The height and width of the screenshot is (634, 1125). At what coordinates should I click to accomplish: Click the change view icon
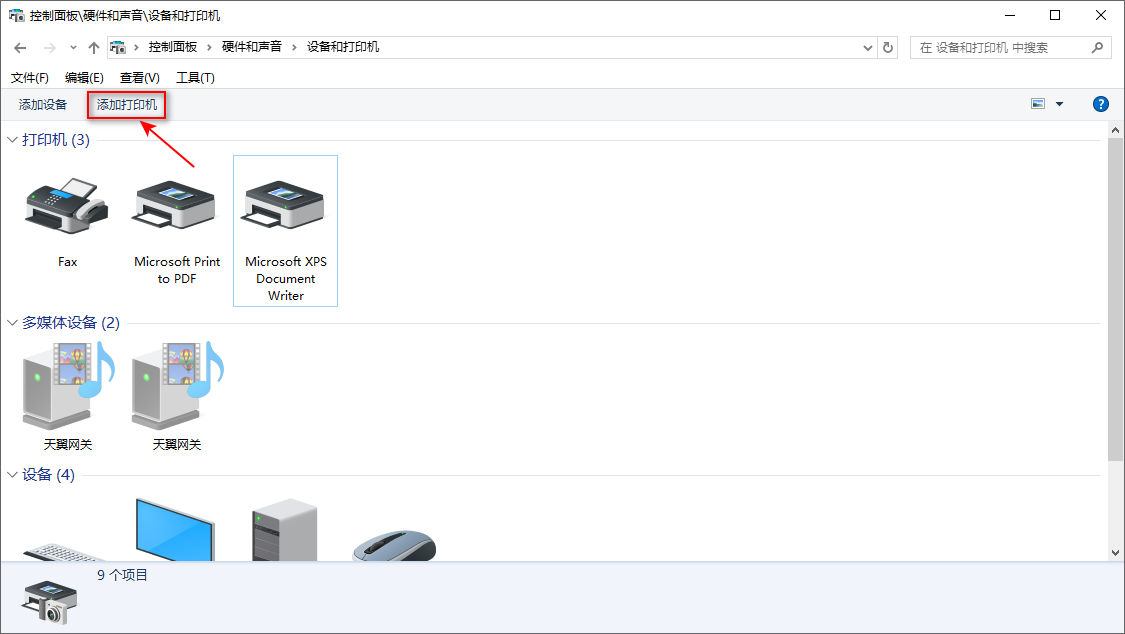(1037, 104)
